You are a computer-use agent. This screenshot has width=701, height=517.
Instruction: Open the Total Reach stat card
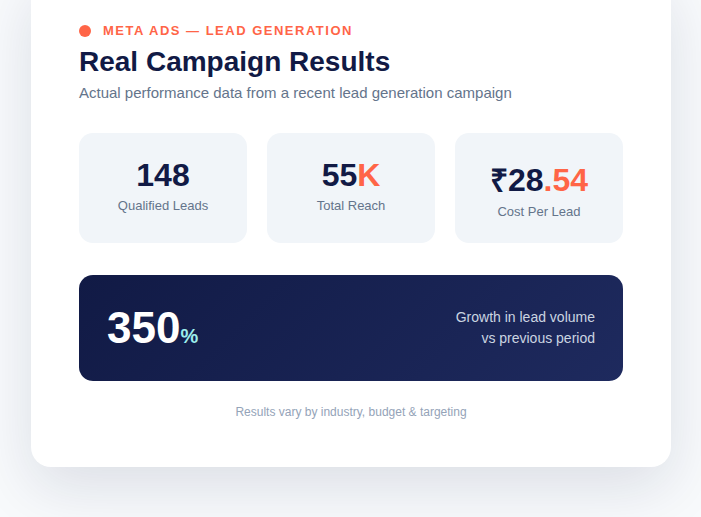[x=351, y=188]
